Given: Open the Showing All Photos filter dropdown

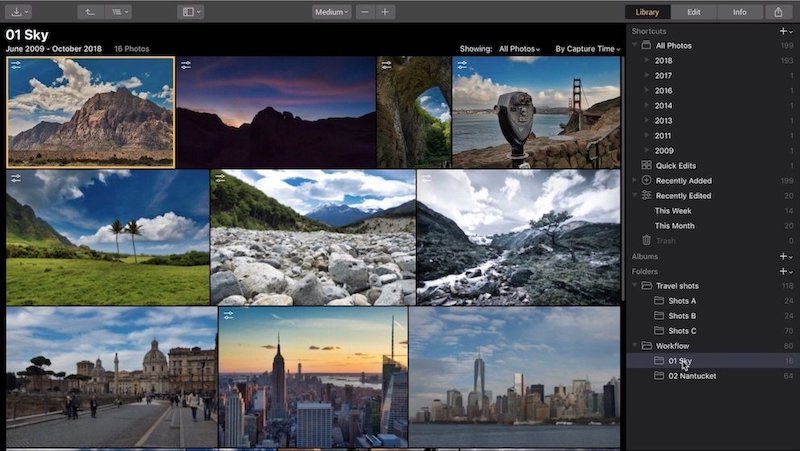Looking at the screenshot, I should (518, 48).
